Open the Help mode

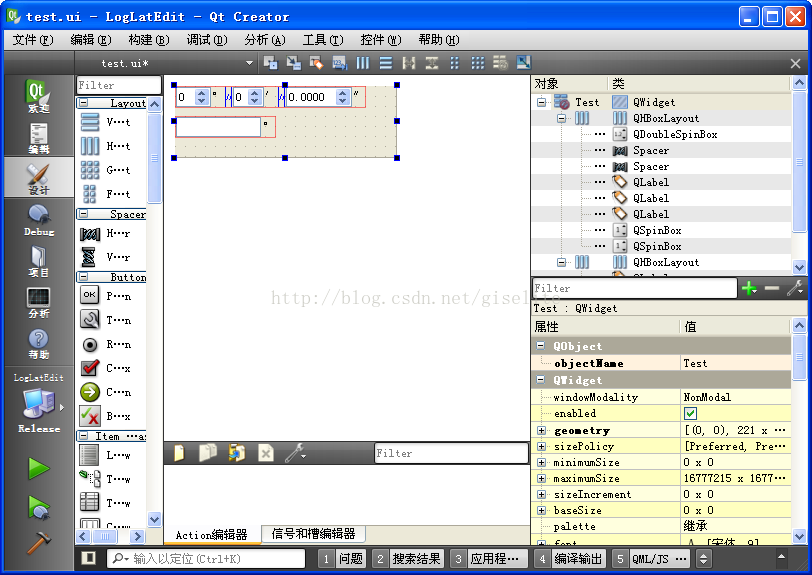coord(38,343)
